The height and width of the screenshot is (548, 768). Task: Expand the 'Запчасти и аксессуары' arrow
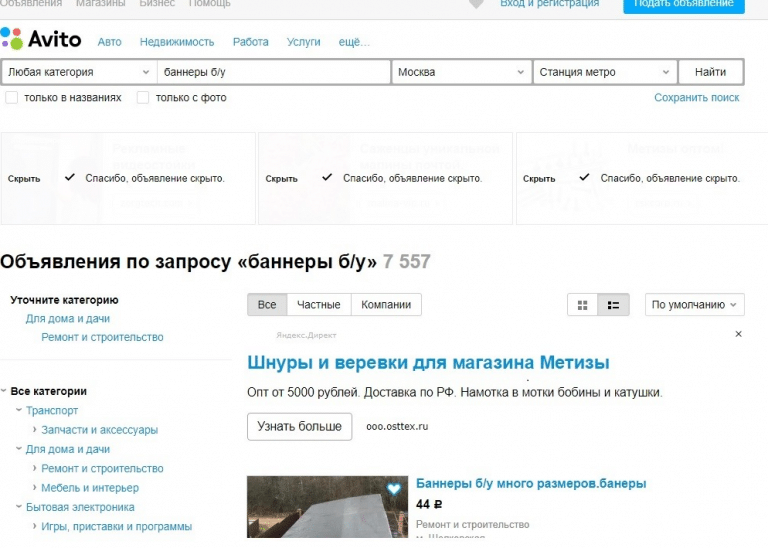[x=34, y=429]
